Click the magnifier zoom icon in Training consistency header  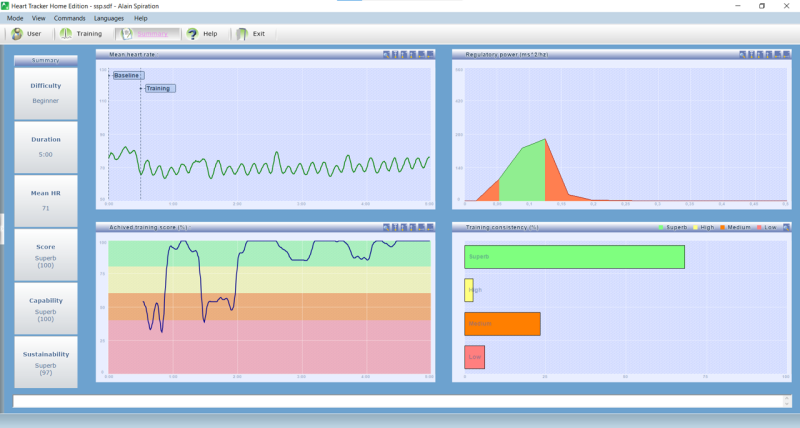click(786, 227)
